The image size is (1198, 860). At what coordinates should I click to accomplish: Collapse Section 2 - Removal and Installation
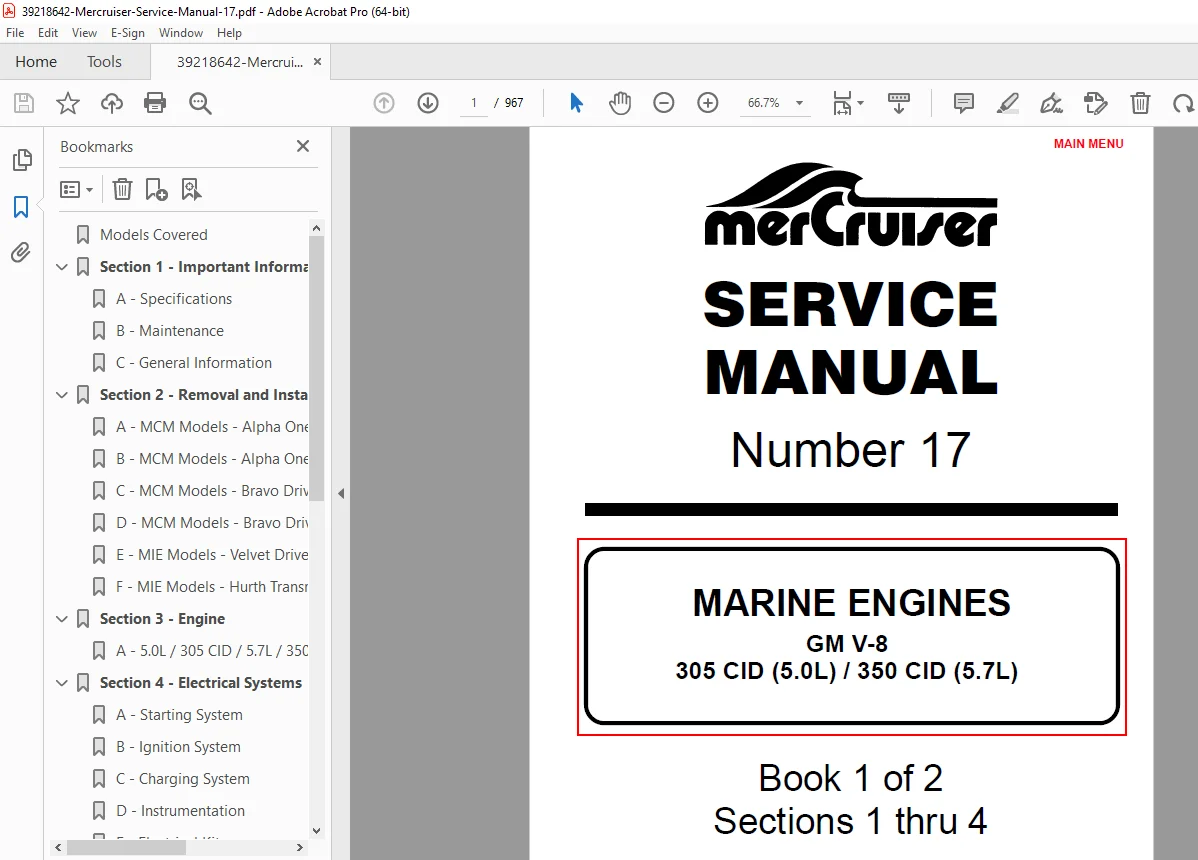[x=62, y=395]
